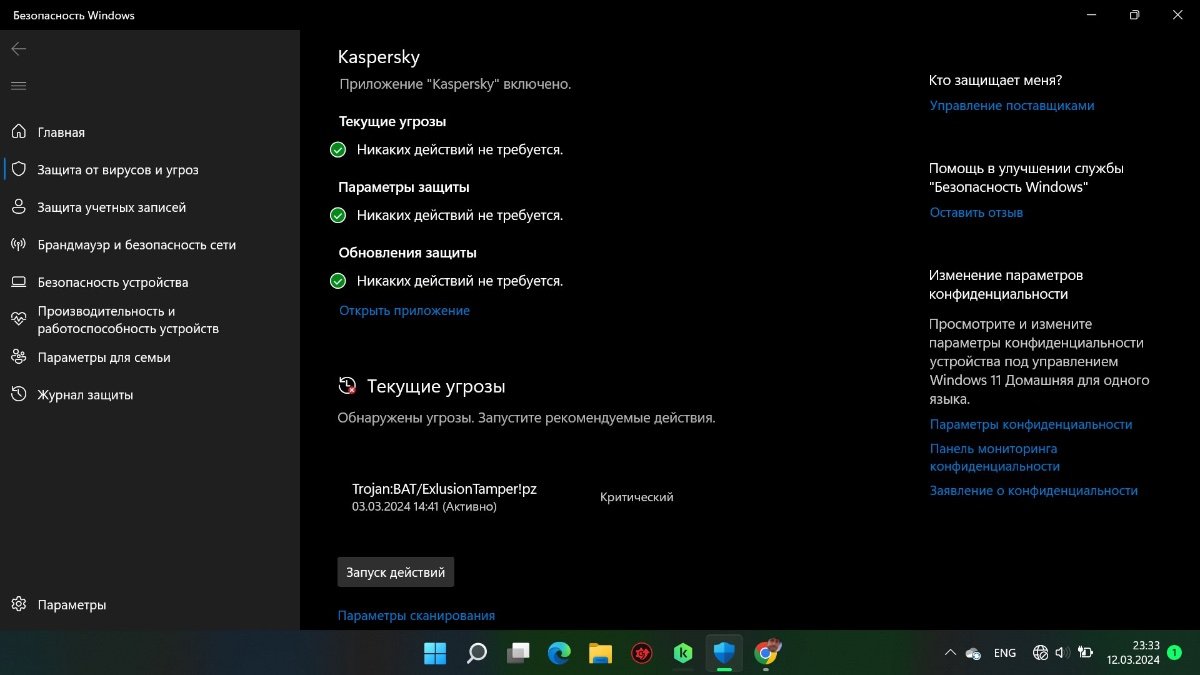
Task: Click green checkmark under Текущие угрозы
Action: coord(338,150)
